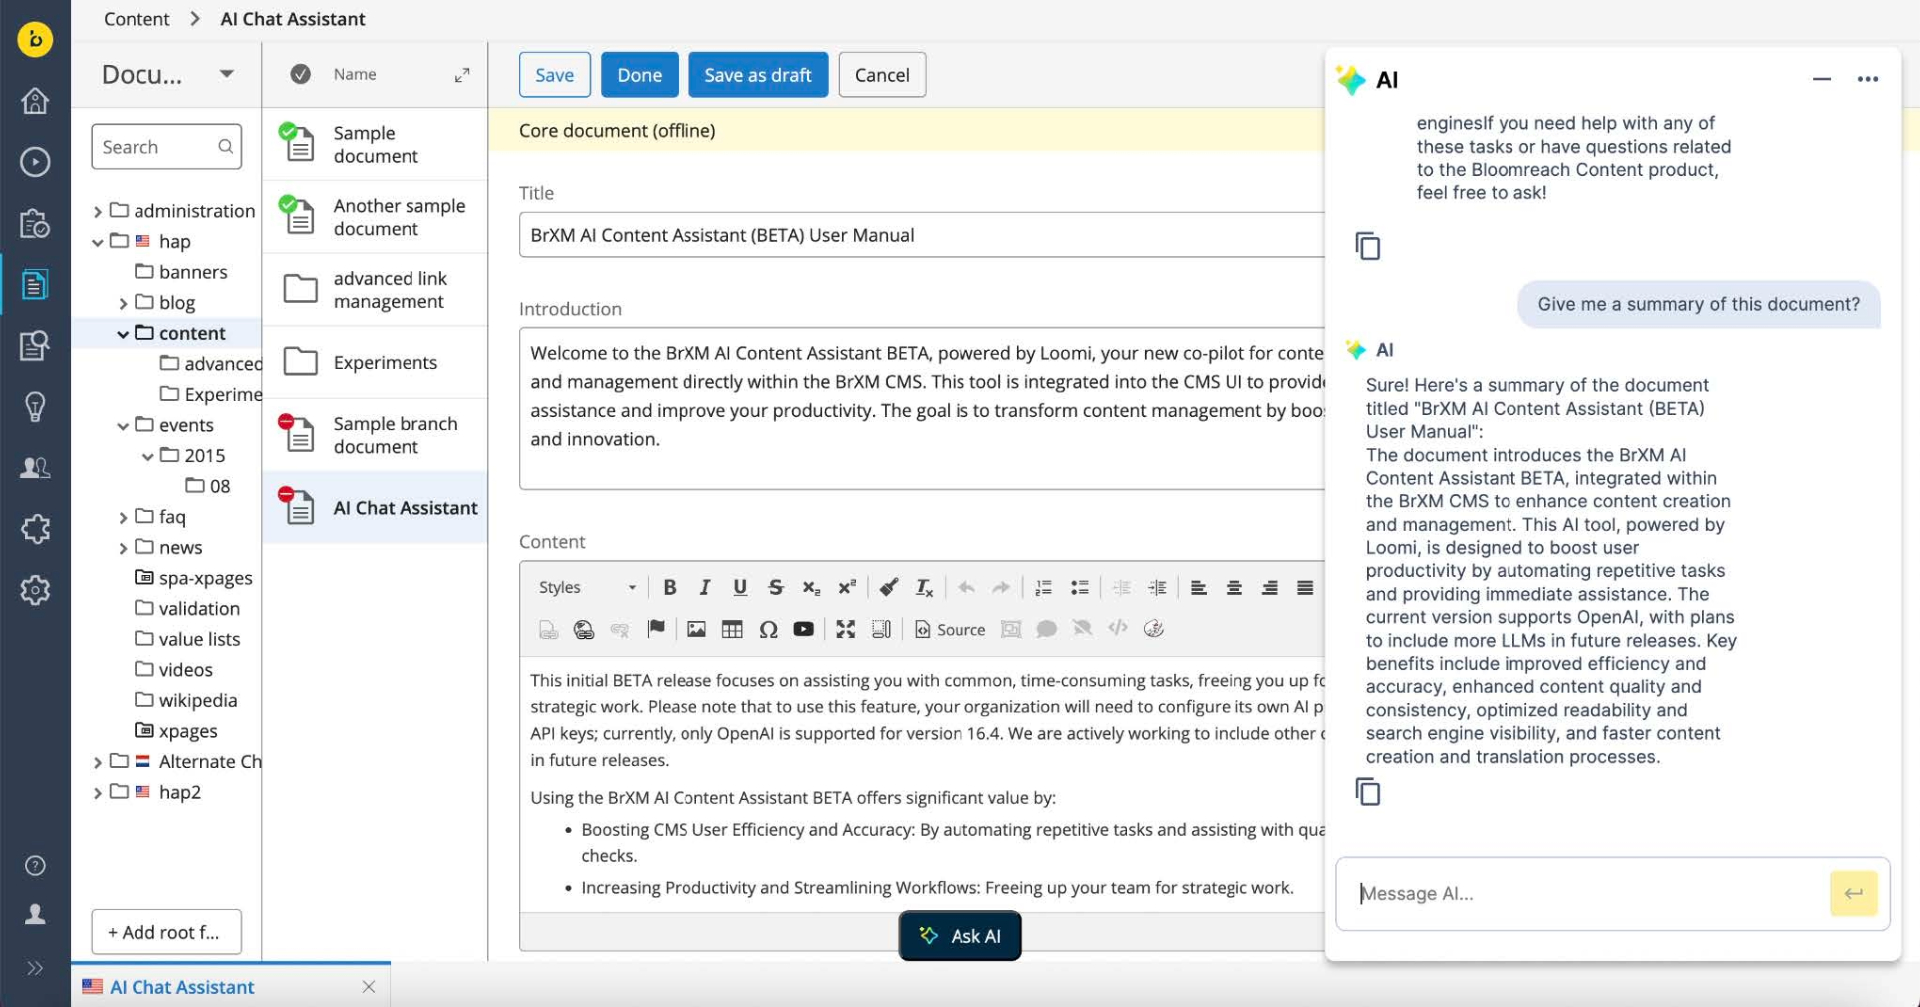This screenshot has height=1007, width=1920.
Task: Collapse the content folder
Action: point(123,334)
